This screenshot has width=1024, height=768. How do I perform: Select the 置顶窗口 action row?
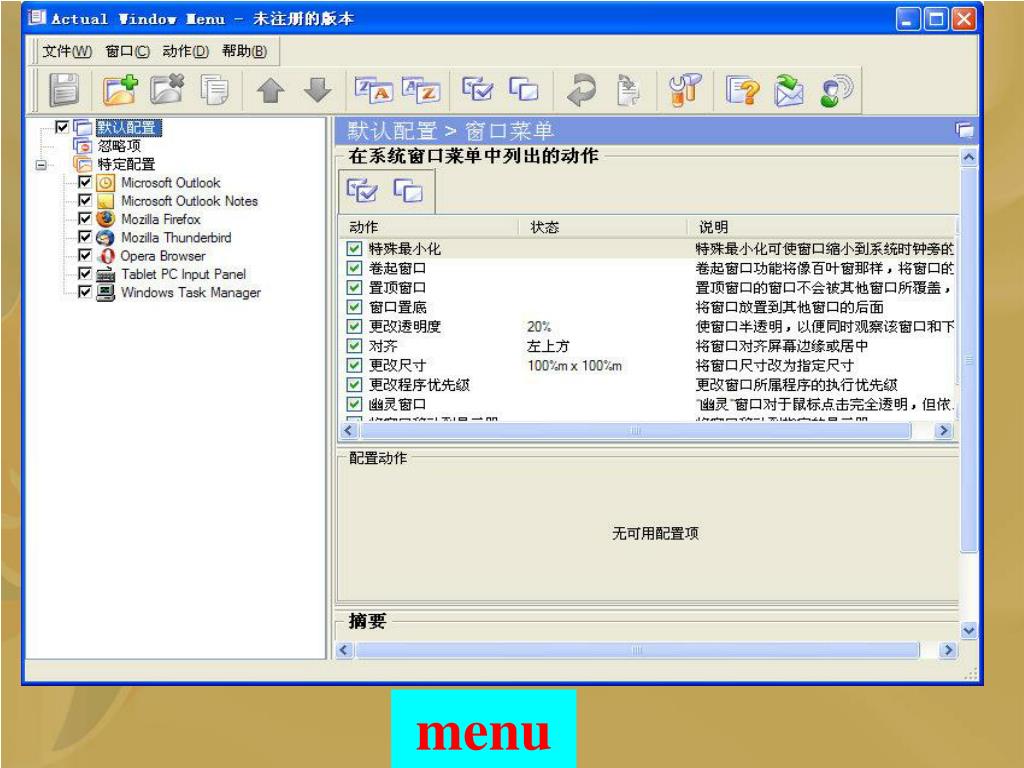click(x=648, y=287)
